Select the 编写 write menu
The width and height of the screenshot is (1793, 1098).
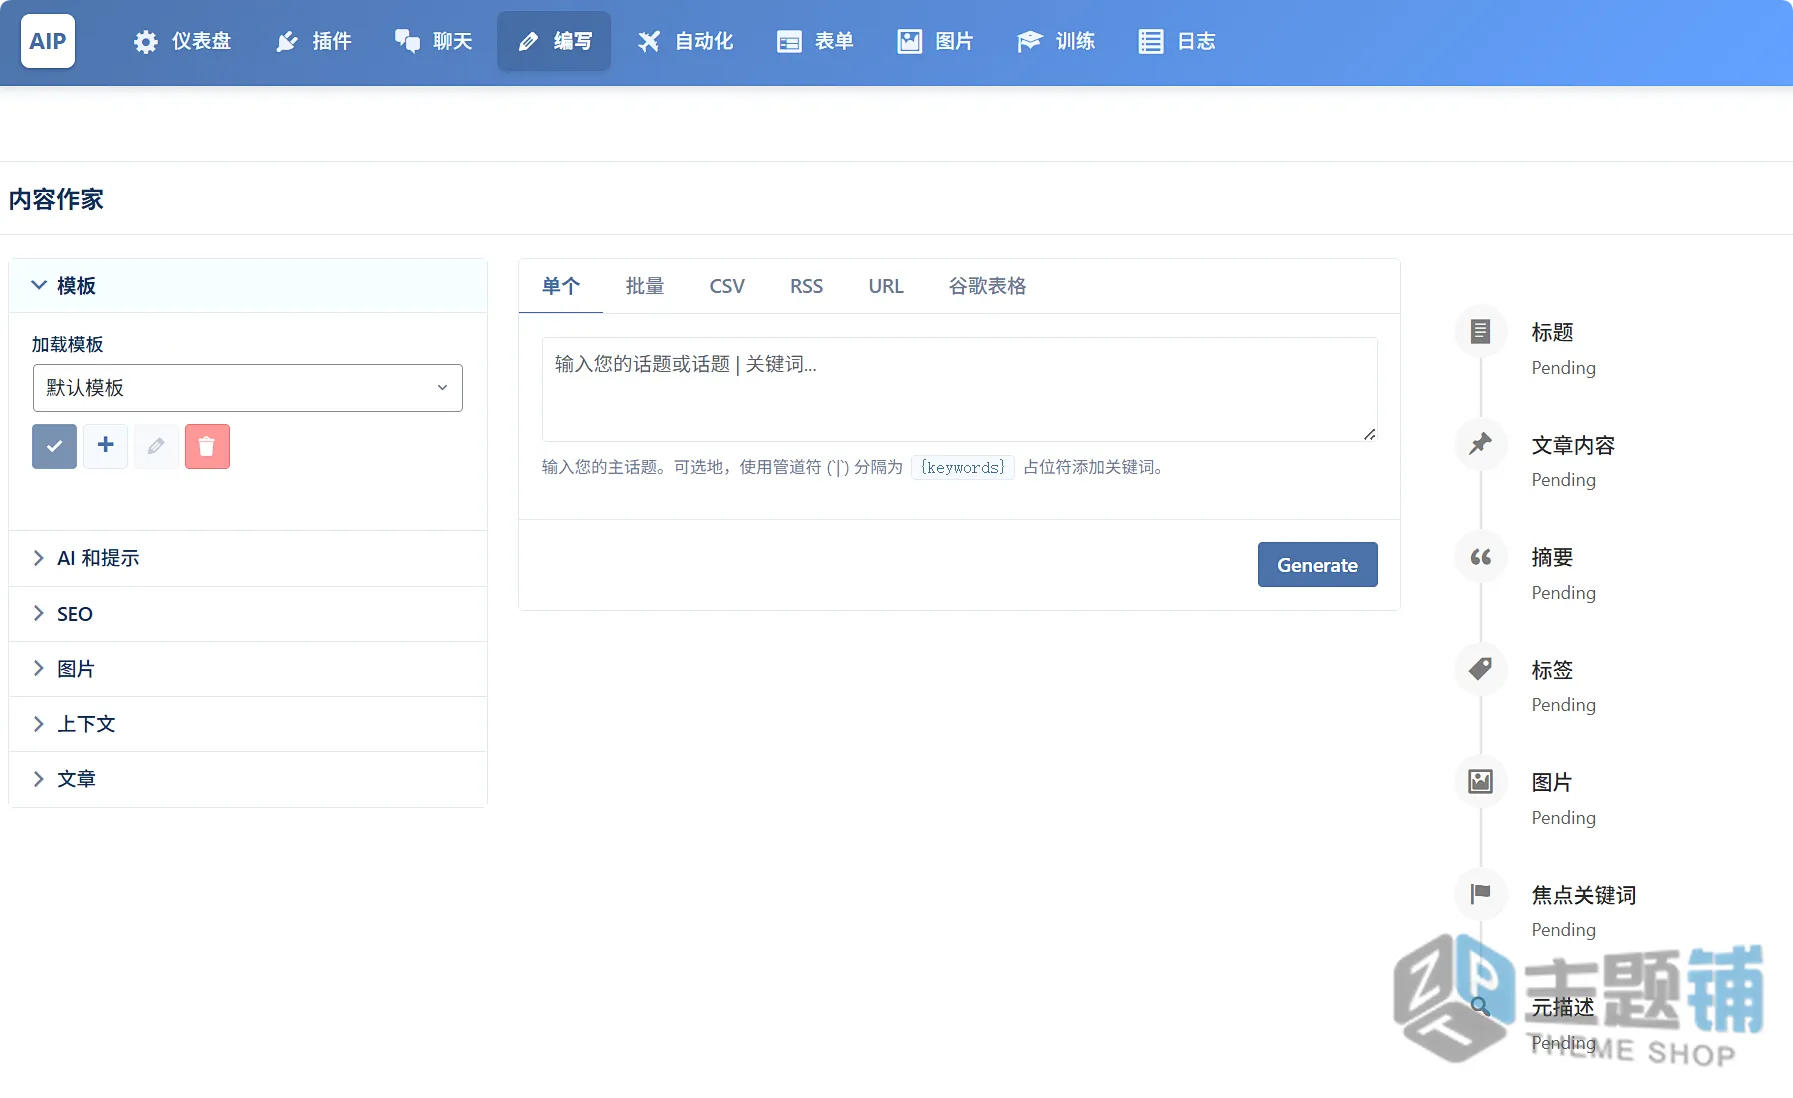click(554, 41)
